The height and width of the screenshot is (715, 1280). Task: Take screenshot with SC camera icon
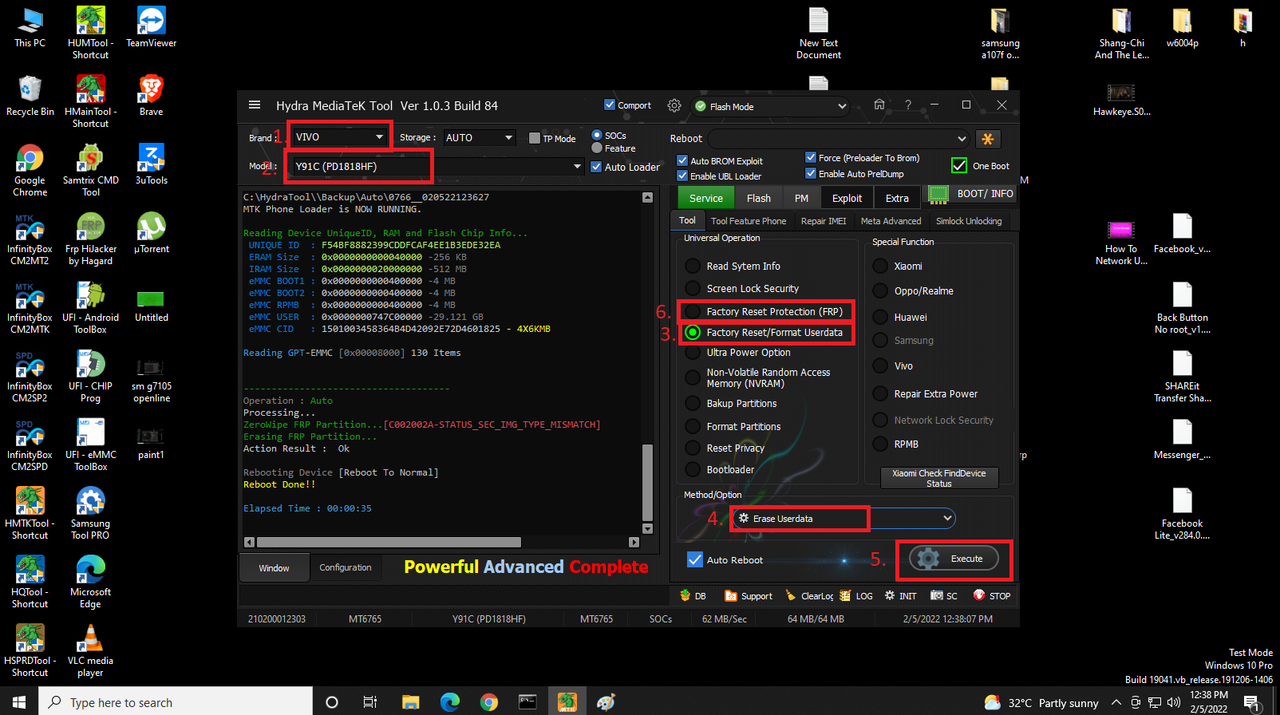point(943,596)
